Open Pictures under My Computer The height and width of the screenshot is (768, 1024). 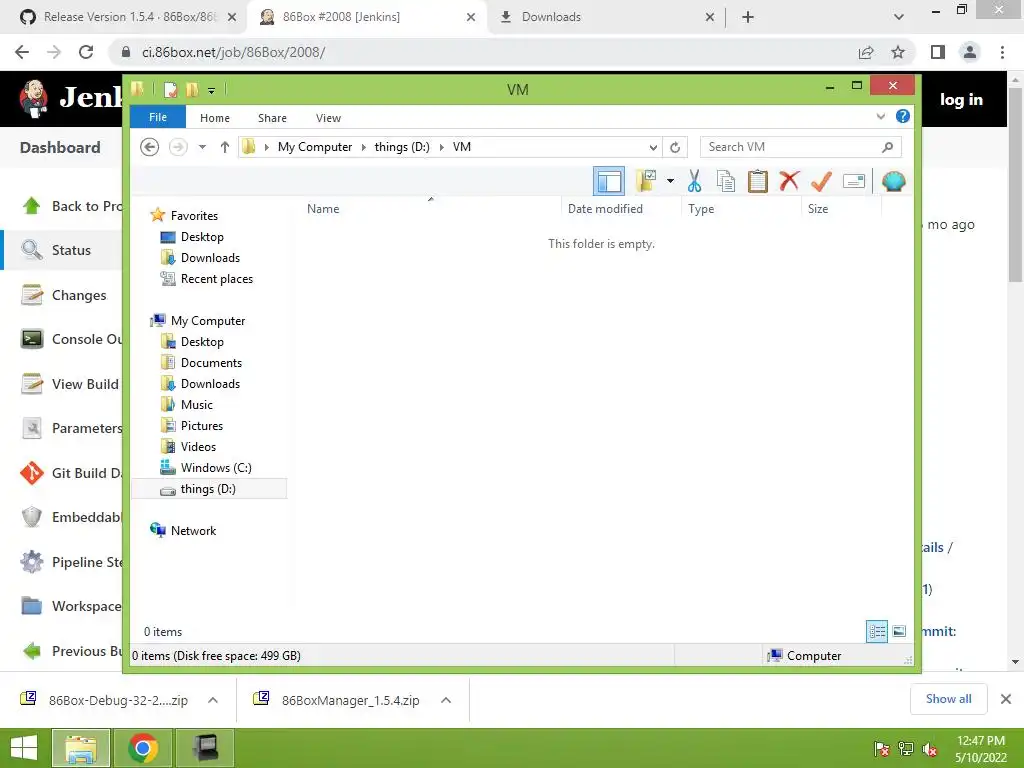[x=201, y=426]
